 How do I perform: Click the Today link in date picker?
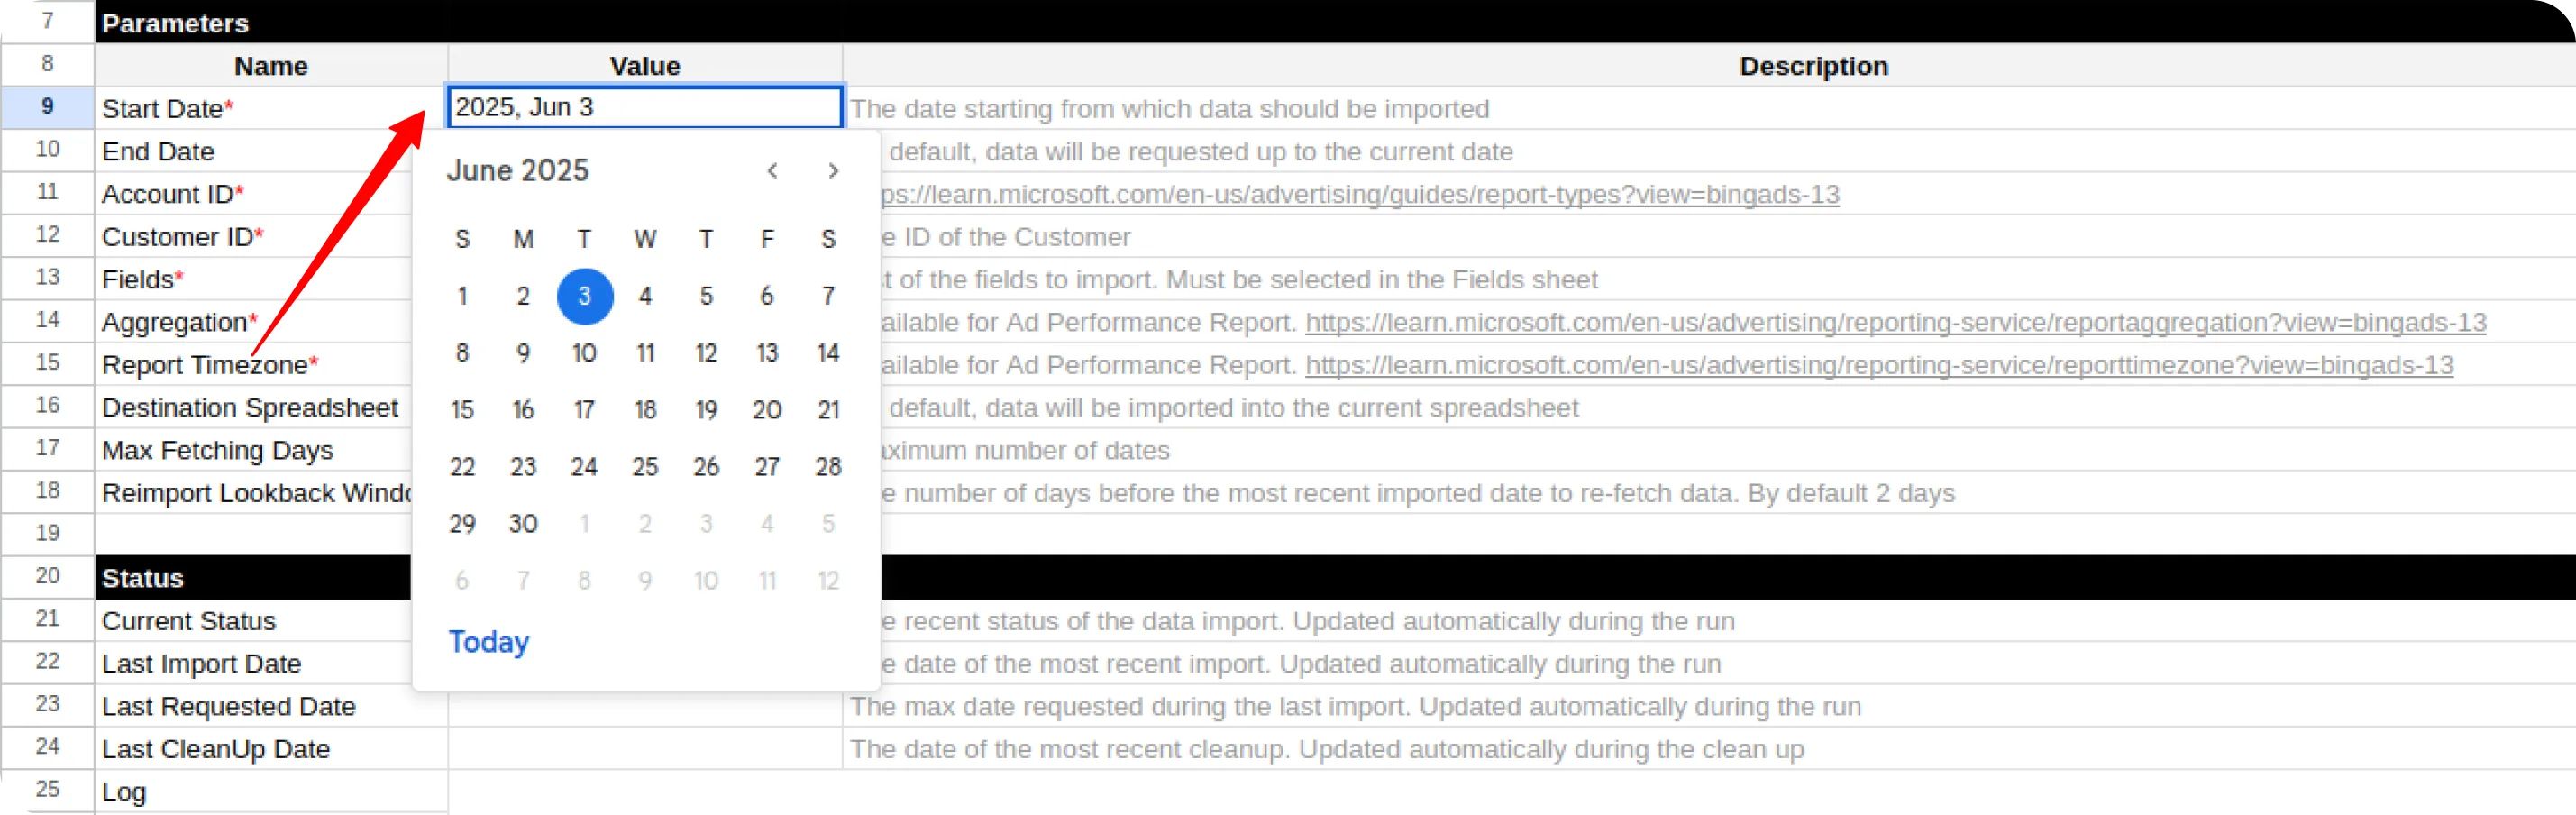tap(488, 642)
